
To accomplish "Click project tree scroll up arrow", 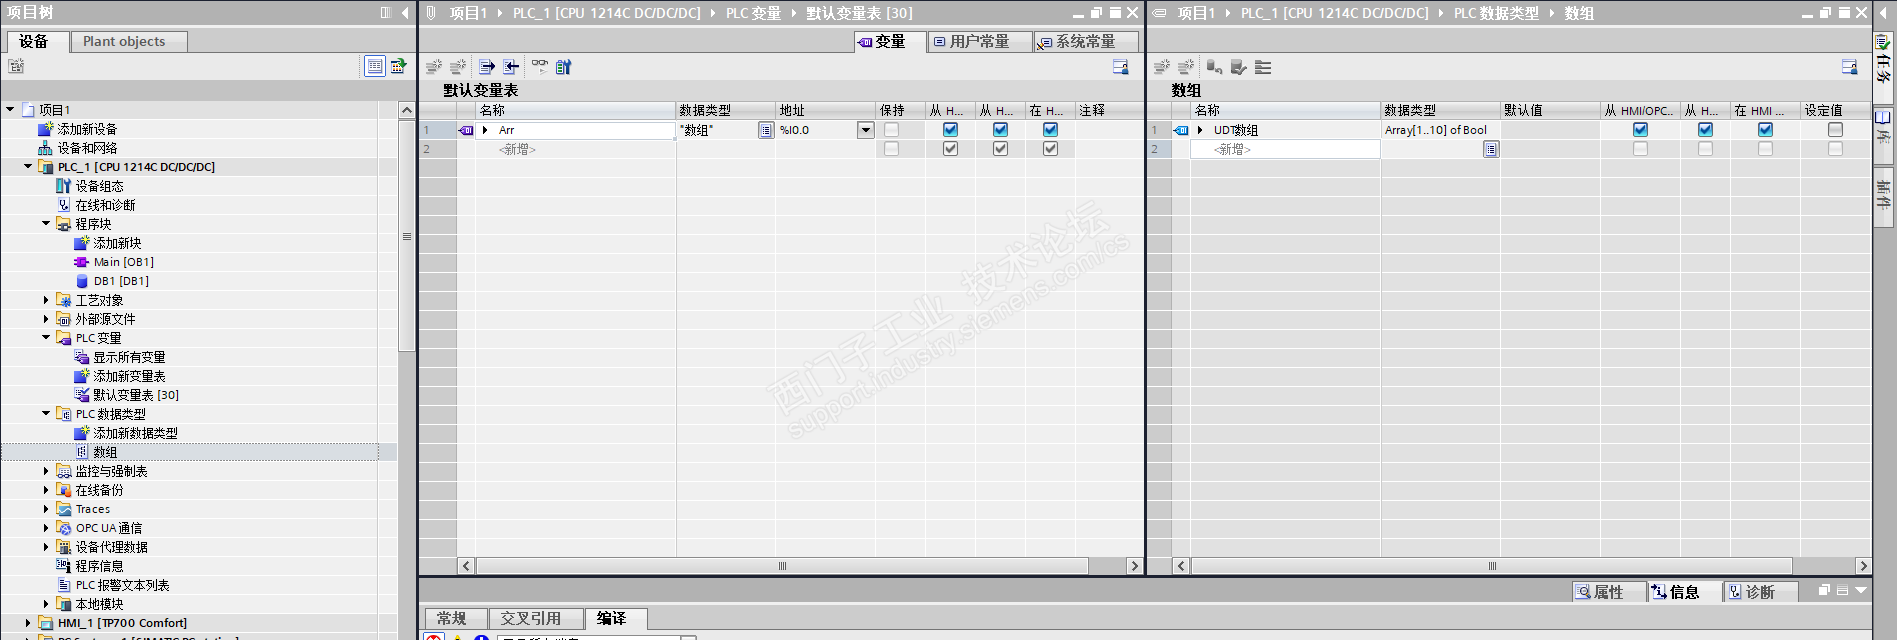I will tap(406, 110).
